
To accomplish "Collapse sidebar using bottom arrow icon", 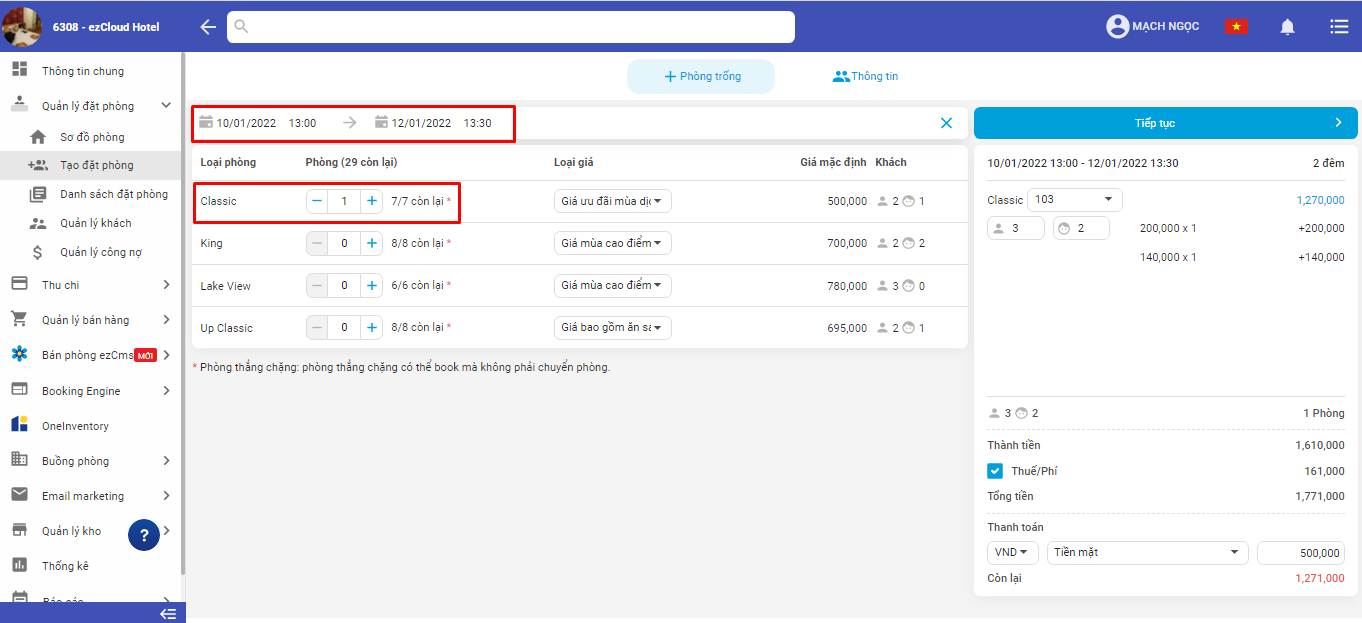I will tap(168, 614).
